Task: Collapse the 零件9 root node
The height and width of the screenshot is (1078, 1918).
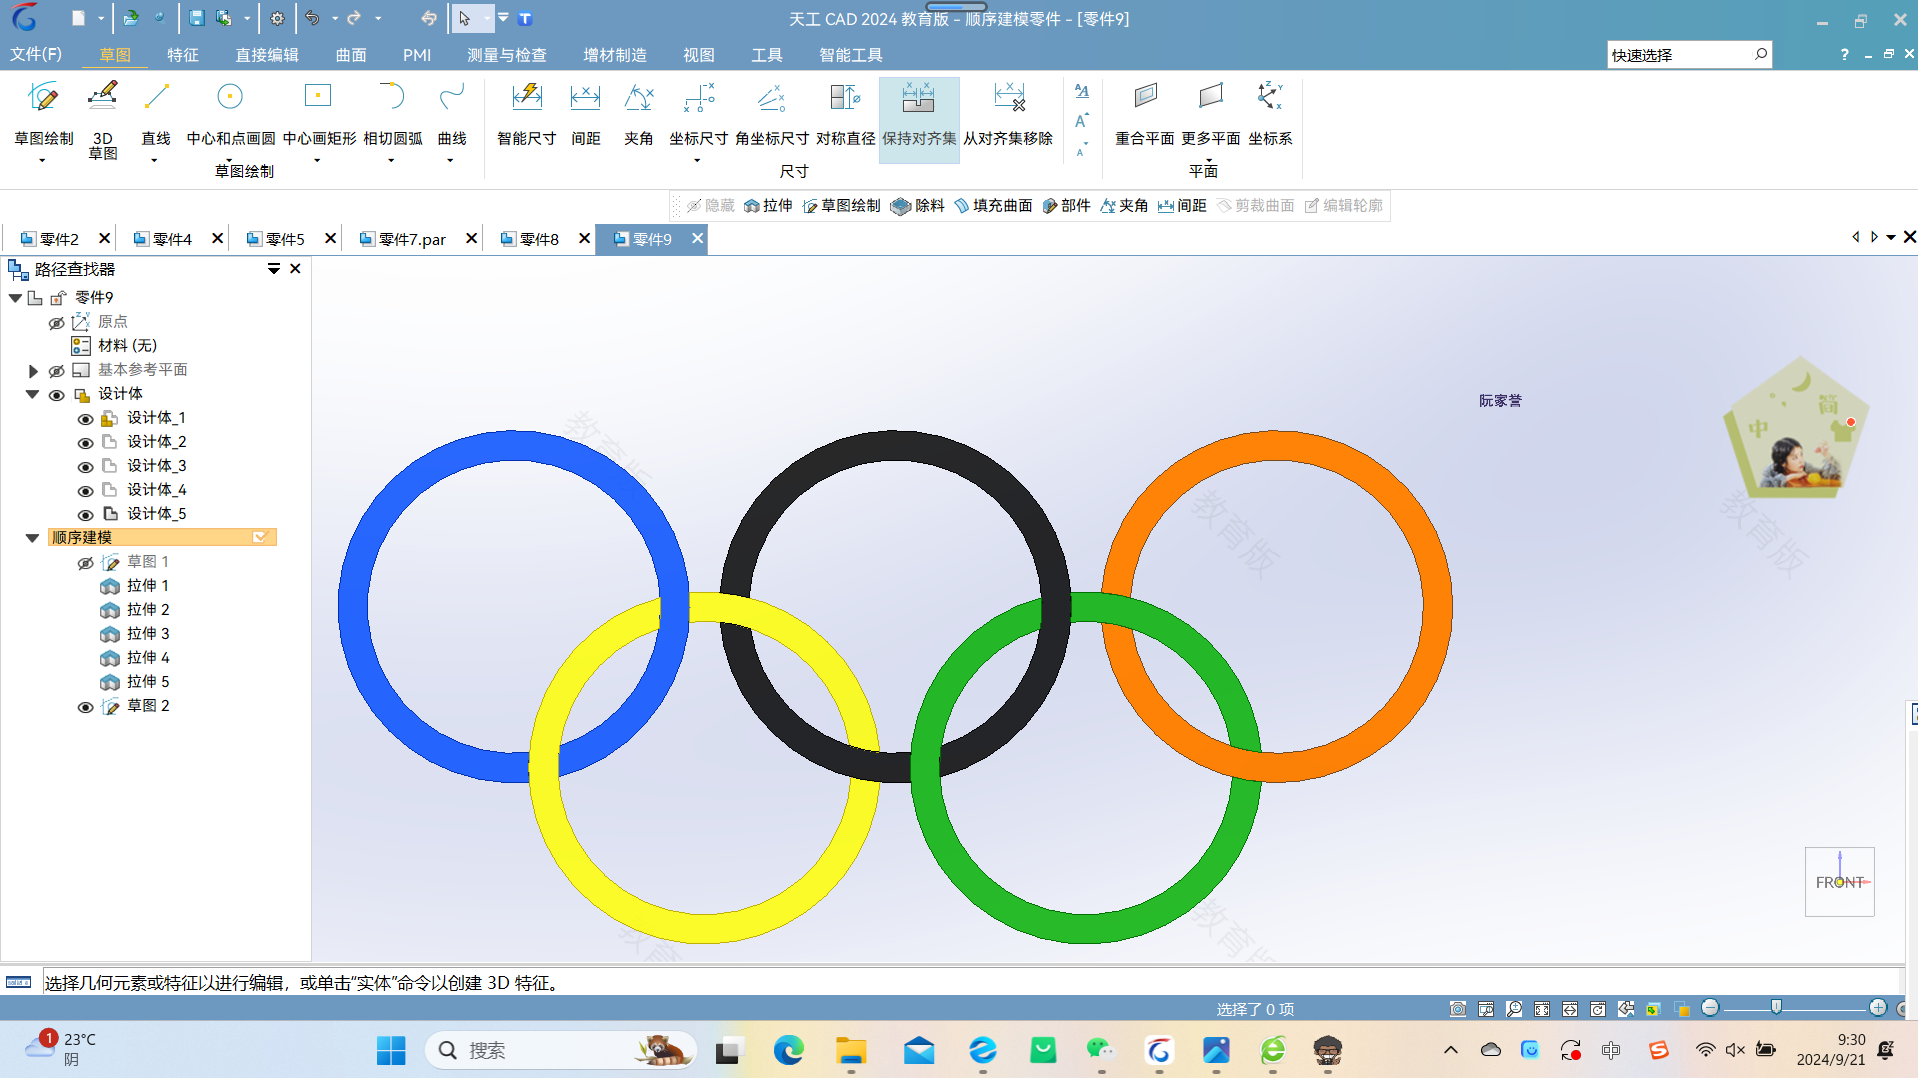Action: pos(15,298)
